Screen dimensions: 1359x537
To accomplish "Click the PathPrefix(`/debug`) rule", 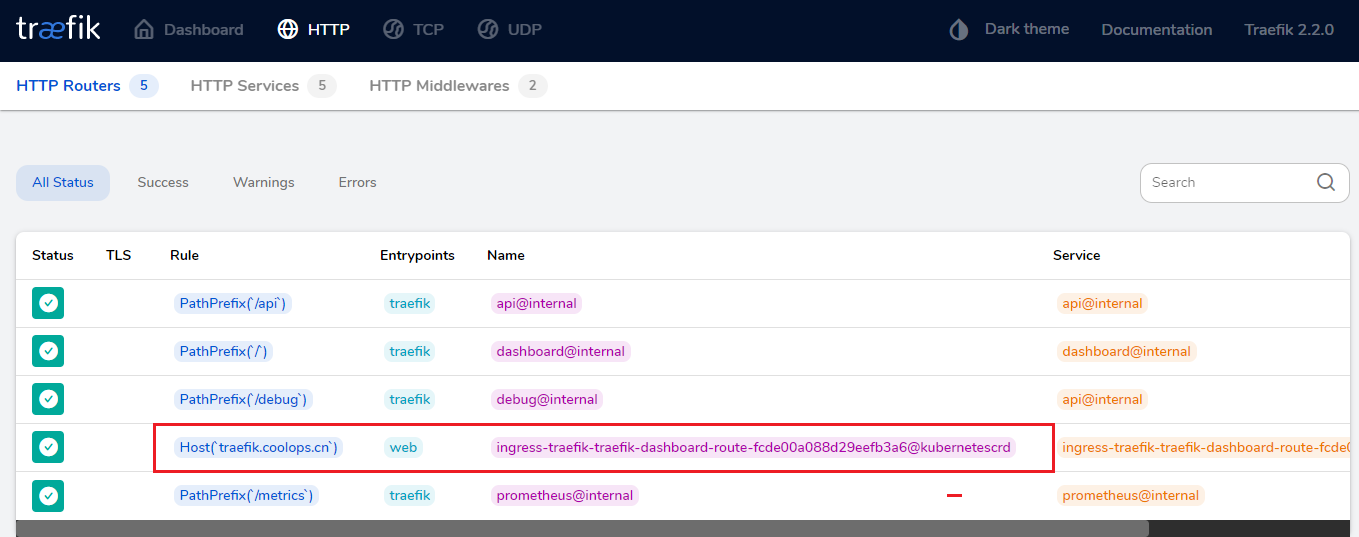I will pos(243,399).
